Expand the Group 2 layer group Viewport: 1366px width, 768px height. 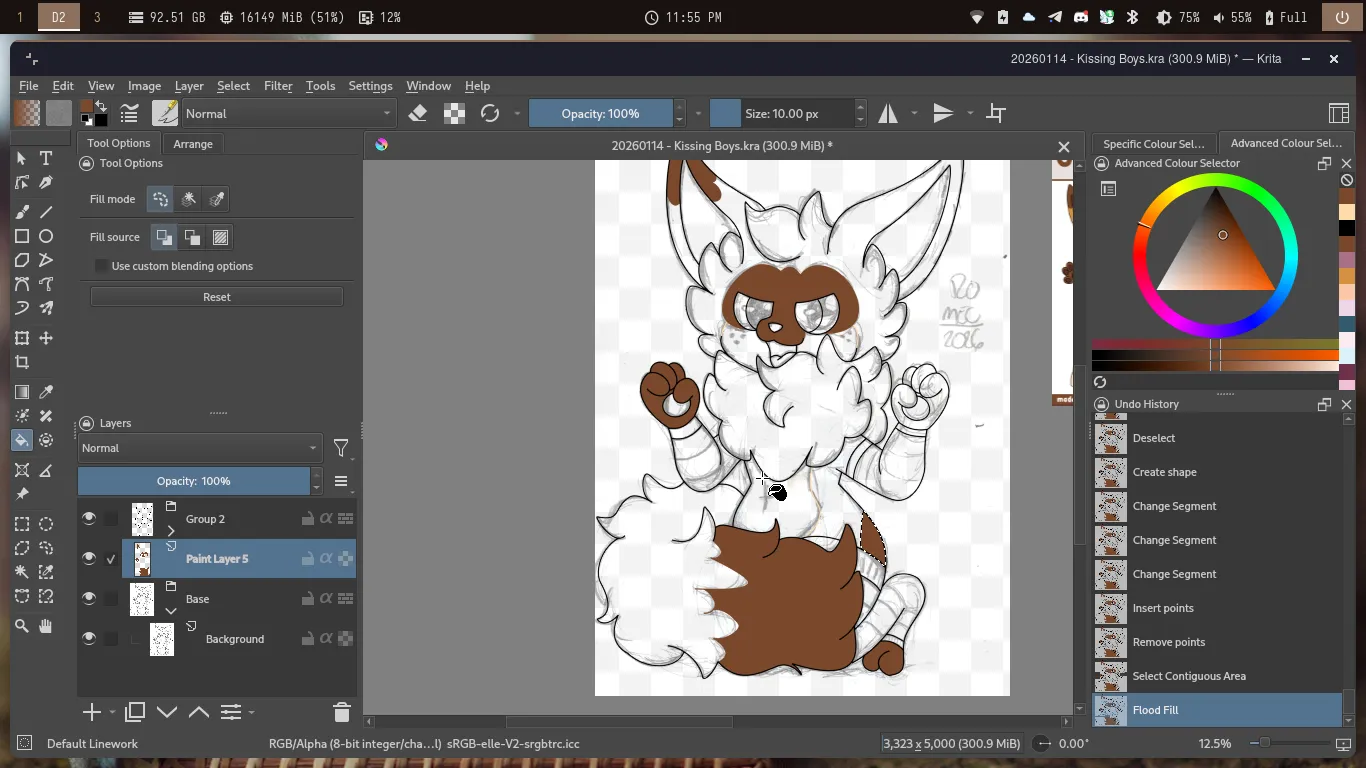[171, 531]
